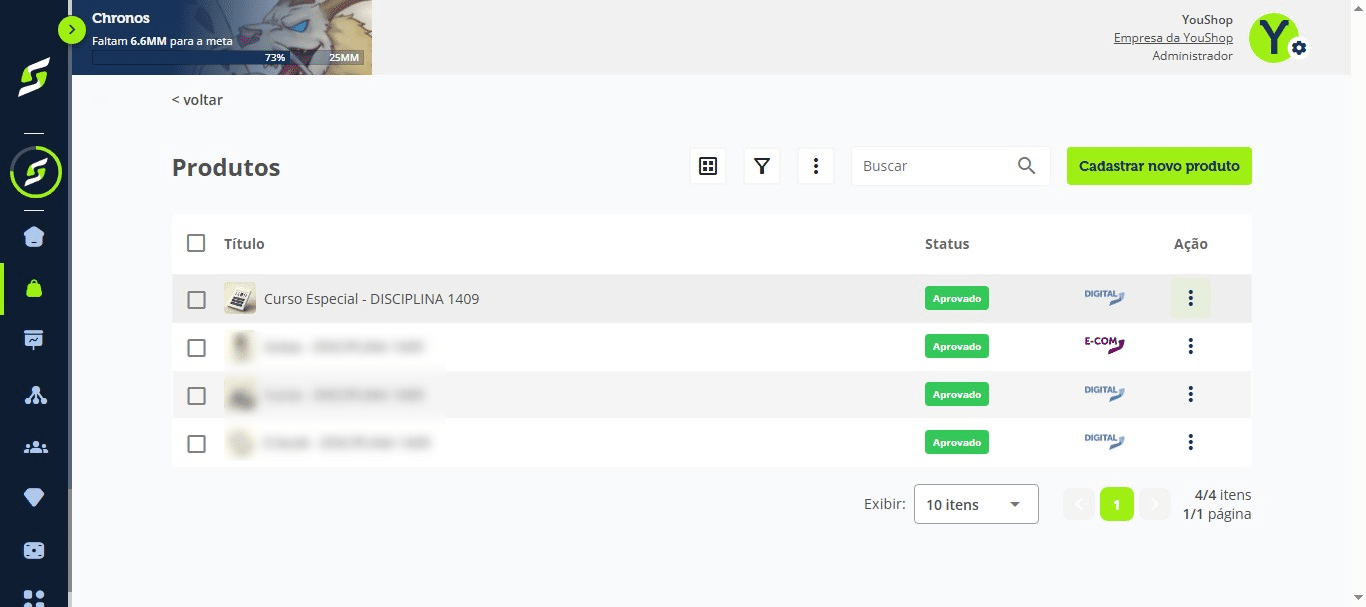Viewport: 1366px width, 607px height.
Task: Click Faltam 6.6MM para a meta text
Action: 162,41
